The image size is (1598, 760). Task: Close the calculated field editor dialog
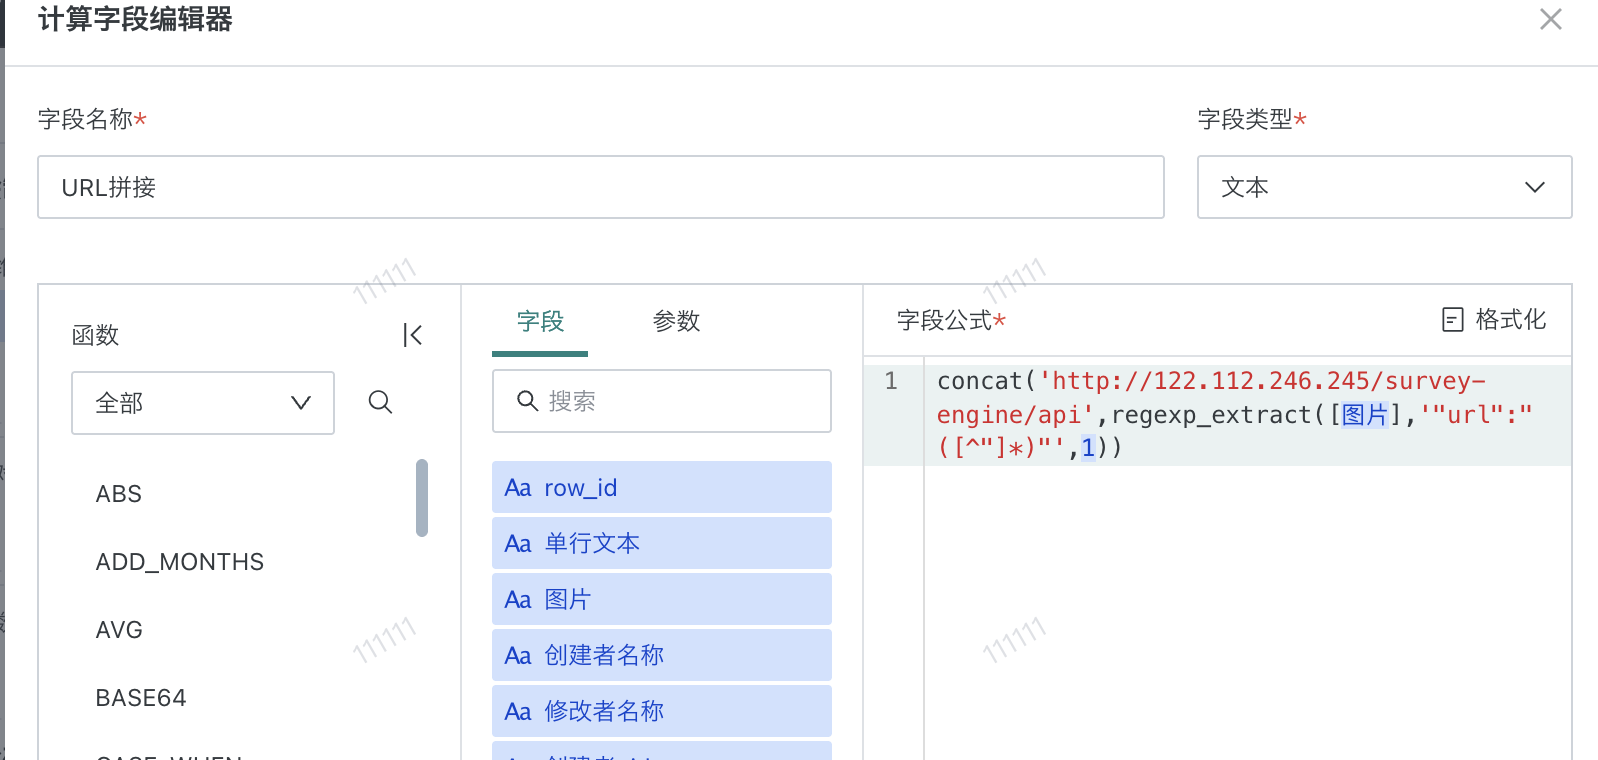1550,19
